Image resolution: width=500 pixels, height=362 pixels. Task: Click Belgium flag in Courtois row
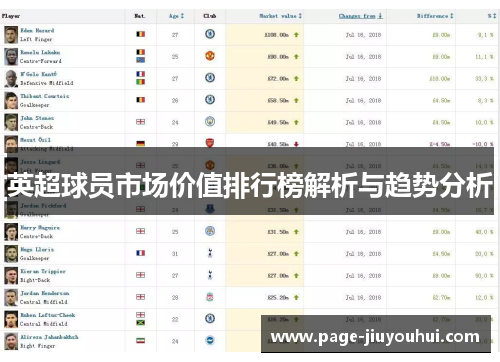(x=140, y=100)
